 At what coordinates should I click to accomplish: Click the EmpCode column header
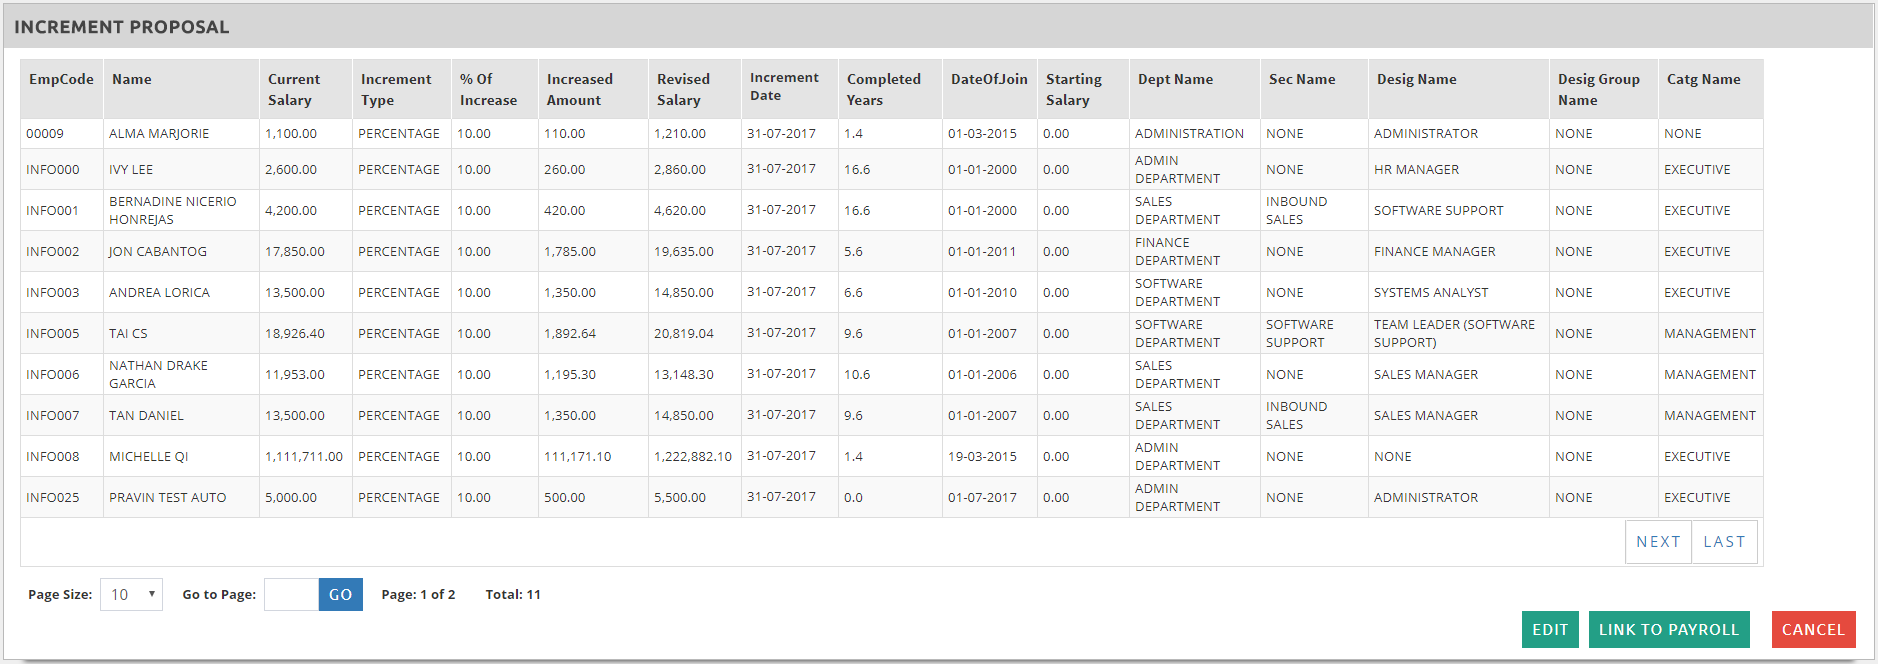pyautogui.click(x=61, y=80)
